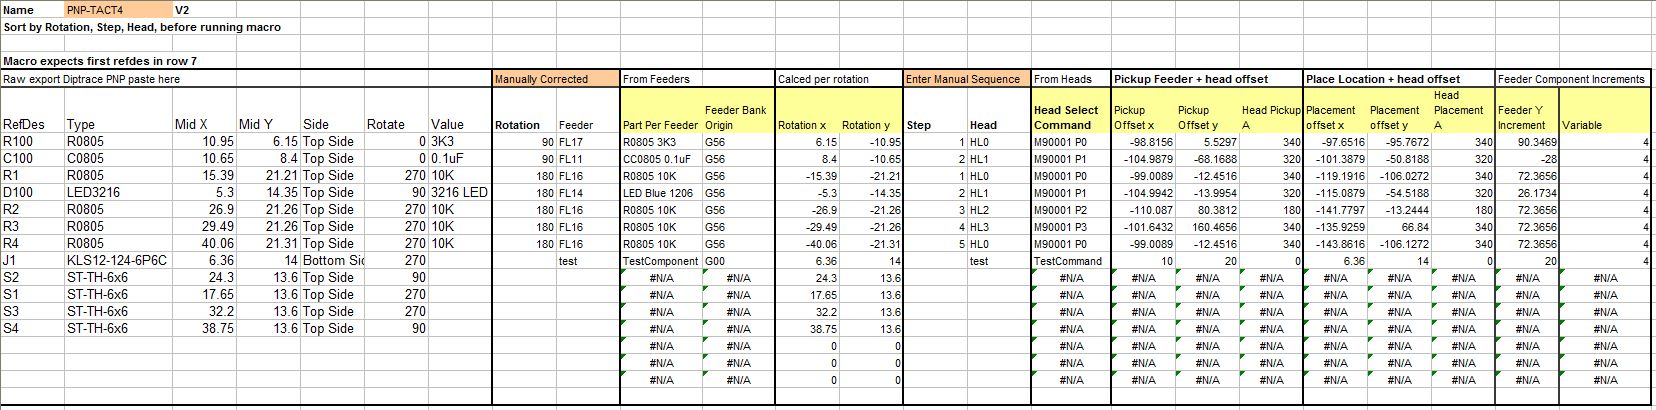Click the Feeder Bank Origin header cell
The width and height of the screenshot is (1656, 410).
pos(735,118)
